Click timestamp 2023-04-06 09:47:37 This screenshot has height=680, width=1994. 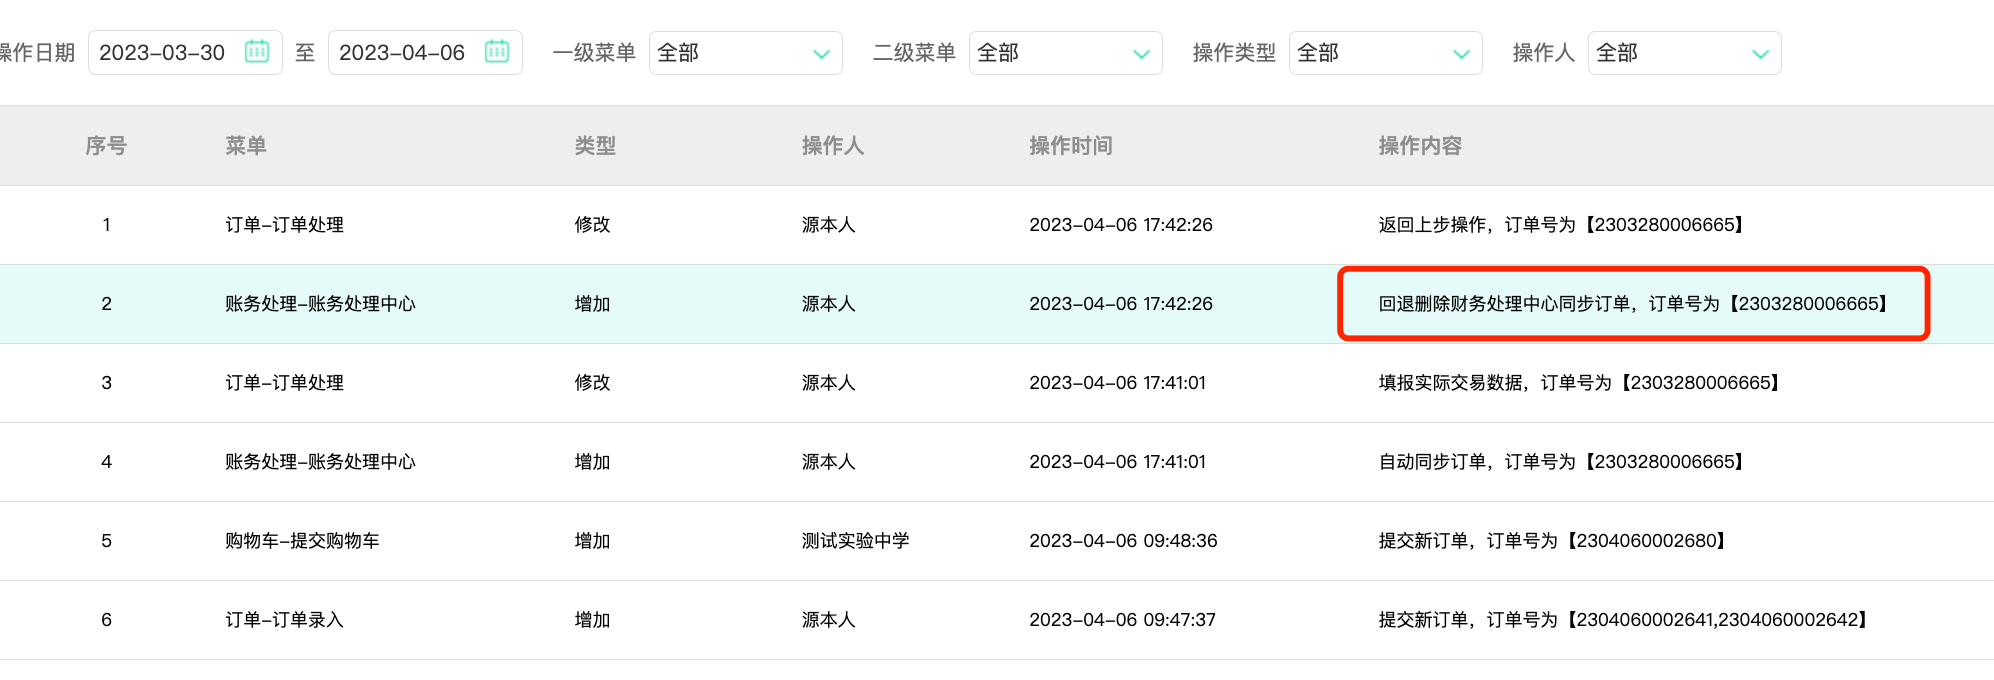point(1123,620)
